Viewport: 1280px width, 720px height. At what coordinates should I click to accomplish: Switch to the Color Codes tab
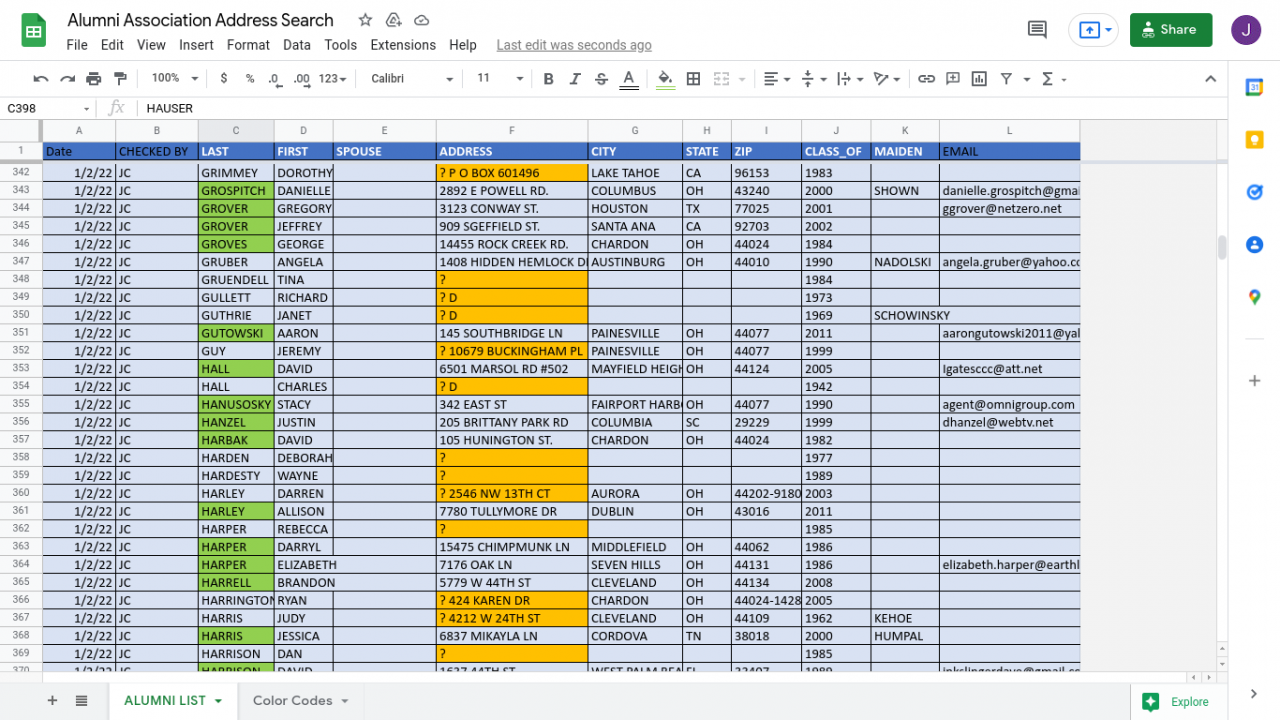tap(301, 701)
